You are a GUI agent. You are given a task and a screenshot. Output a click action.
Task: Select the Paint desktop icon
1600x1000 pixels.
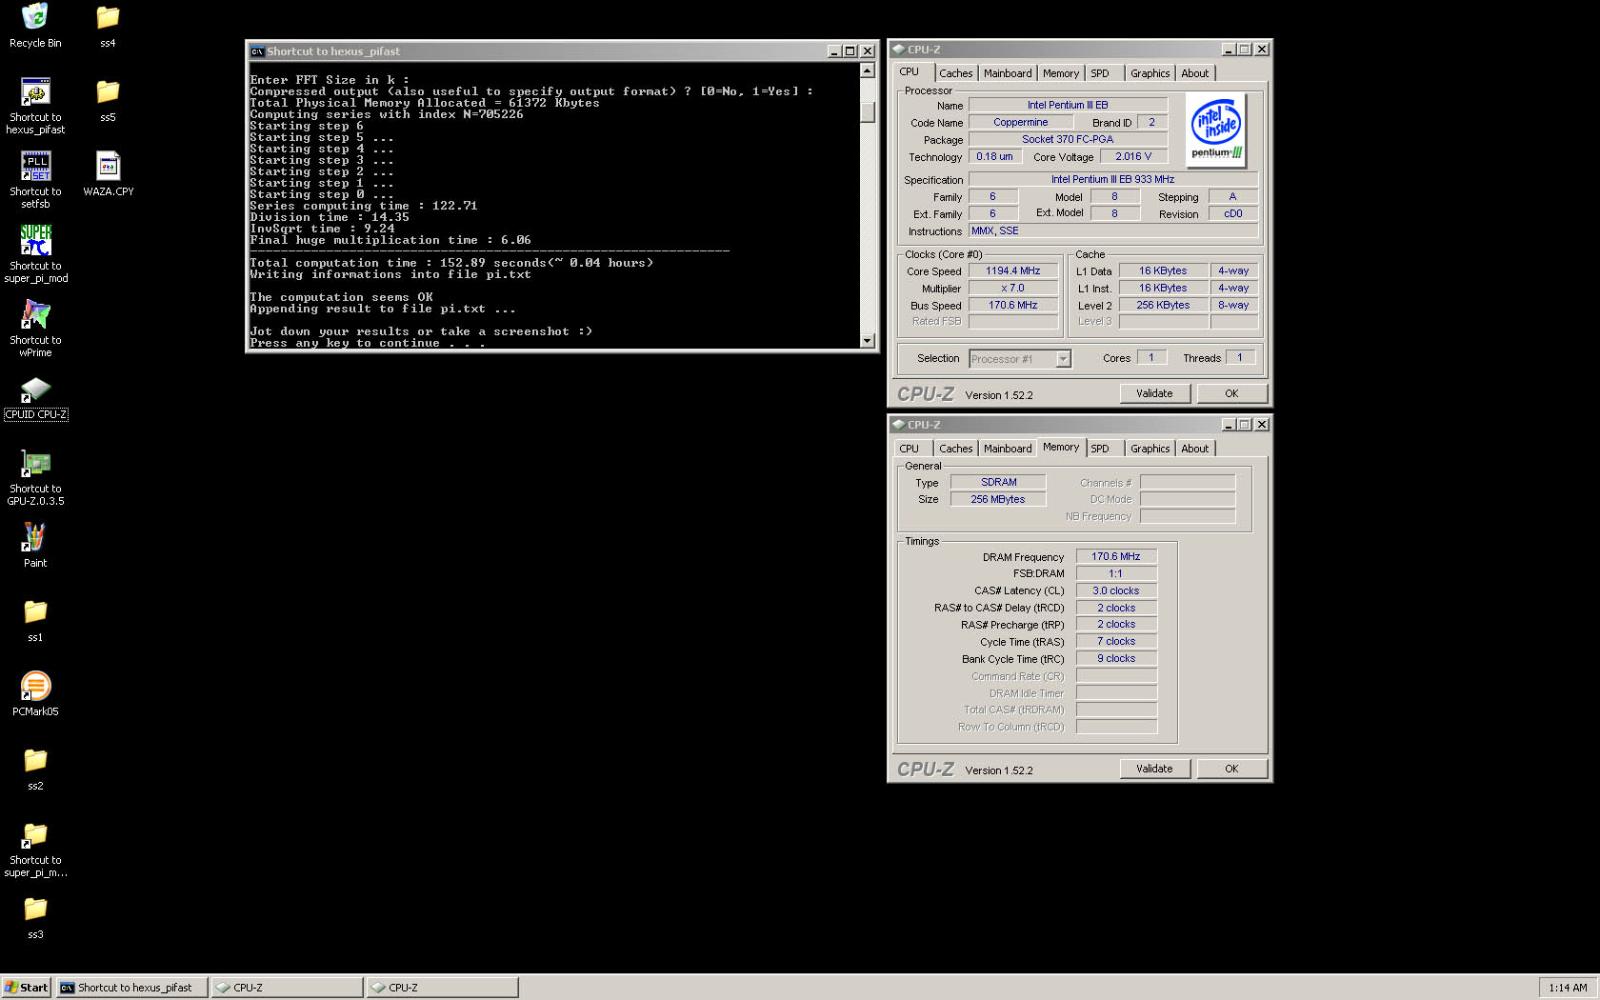35,545
